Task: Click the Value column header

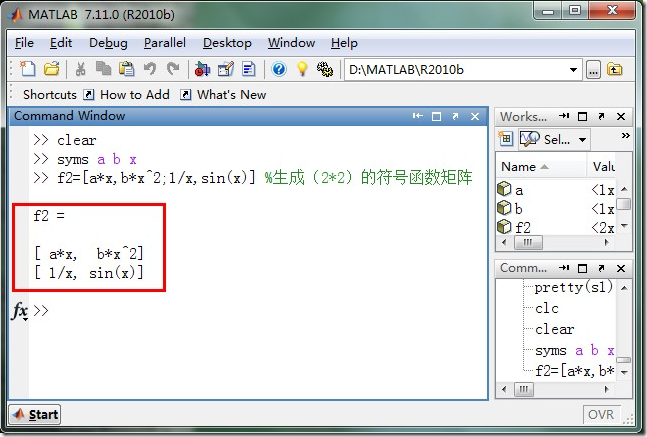Action: tap(603, 167)
